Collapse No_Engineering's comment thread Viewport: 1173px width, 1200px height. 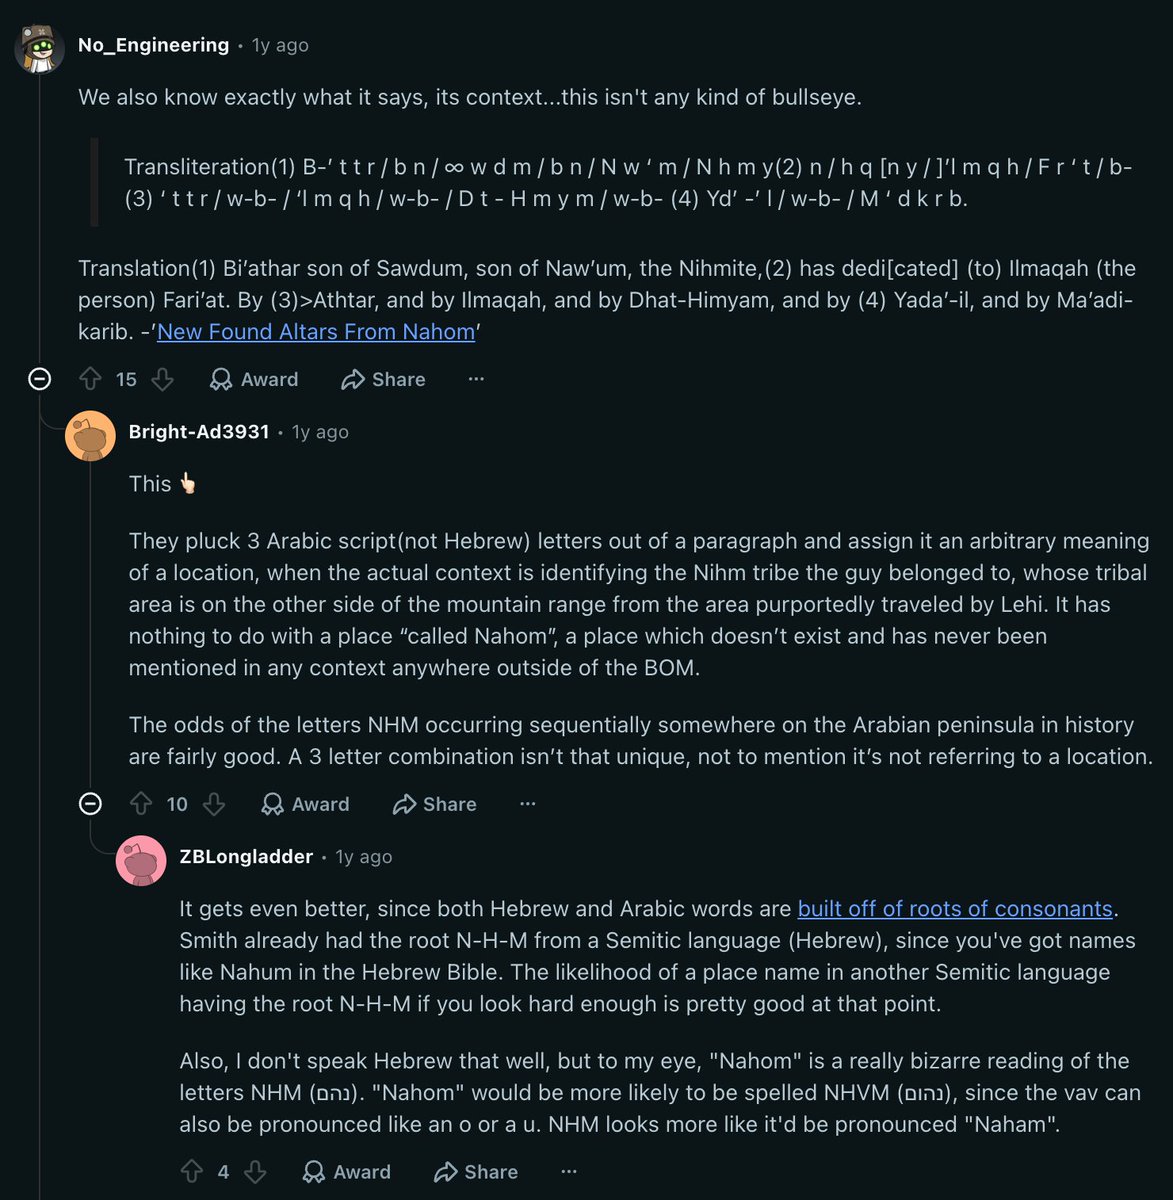click(x=39, y=379)
